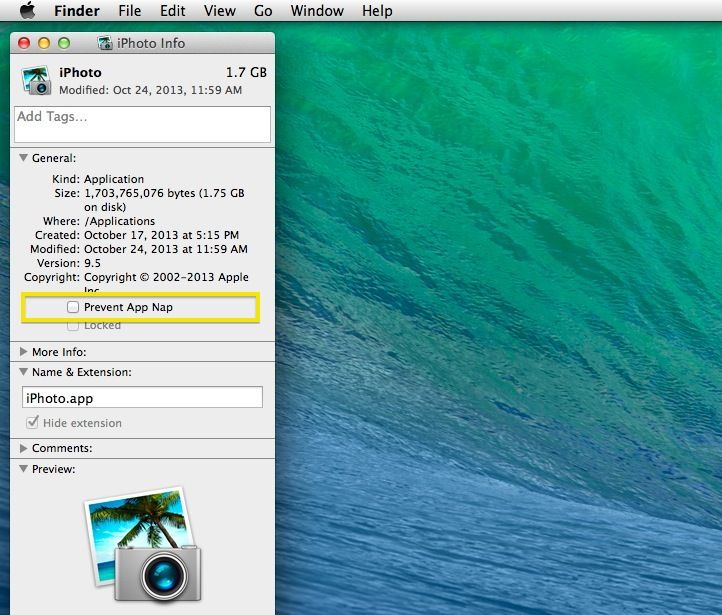Close the iPhoto Info window

click(x=24, y=43)
